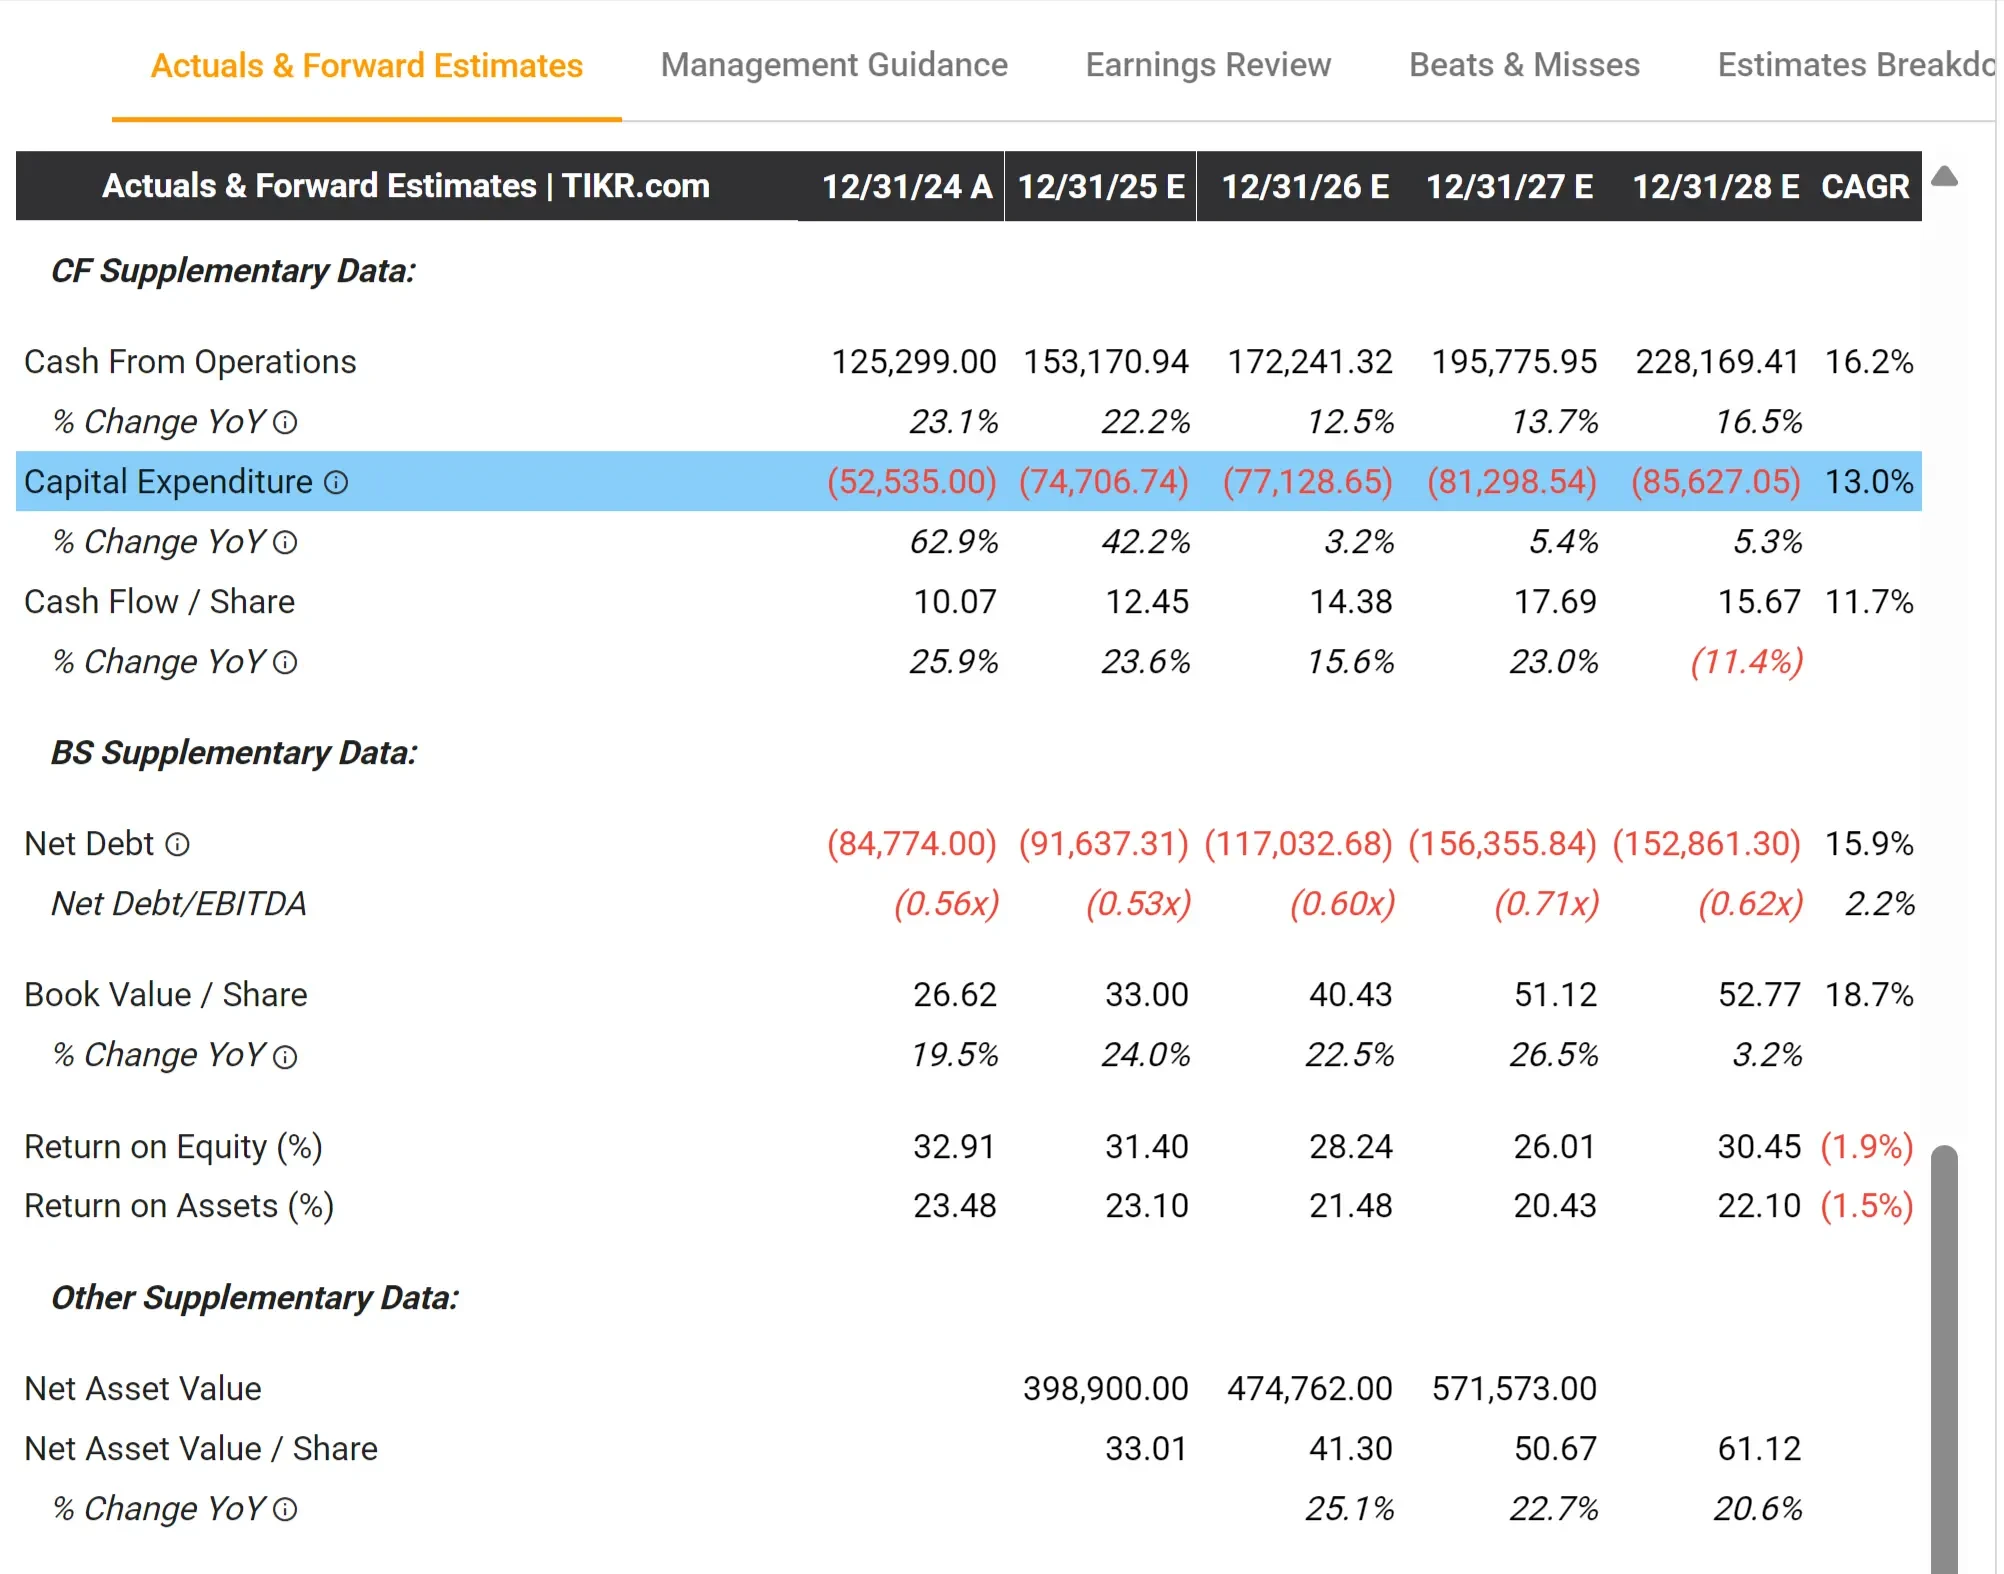This screenshot has width=2004, height=1574.
Task: Click the 12/31/24 A column header
Action: click(906, 187)
